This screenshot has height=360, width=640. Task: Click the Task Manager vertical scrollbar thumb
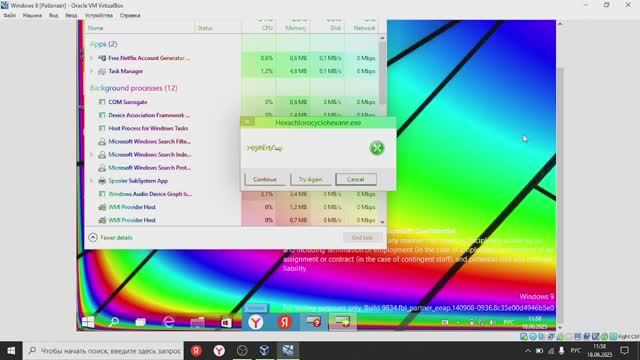(382, 73)
